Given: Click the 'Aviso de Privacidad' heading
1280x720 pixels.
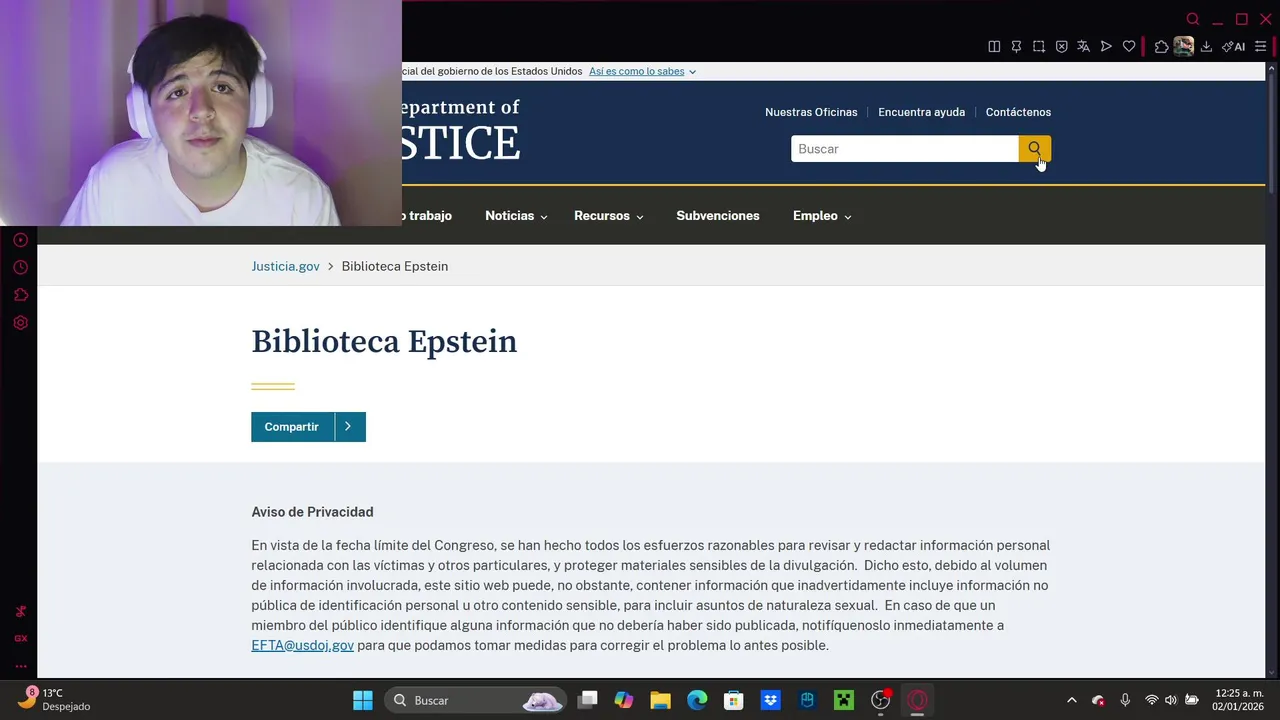Looking at the screenshot, I should coord(312,512).
